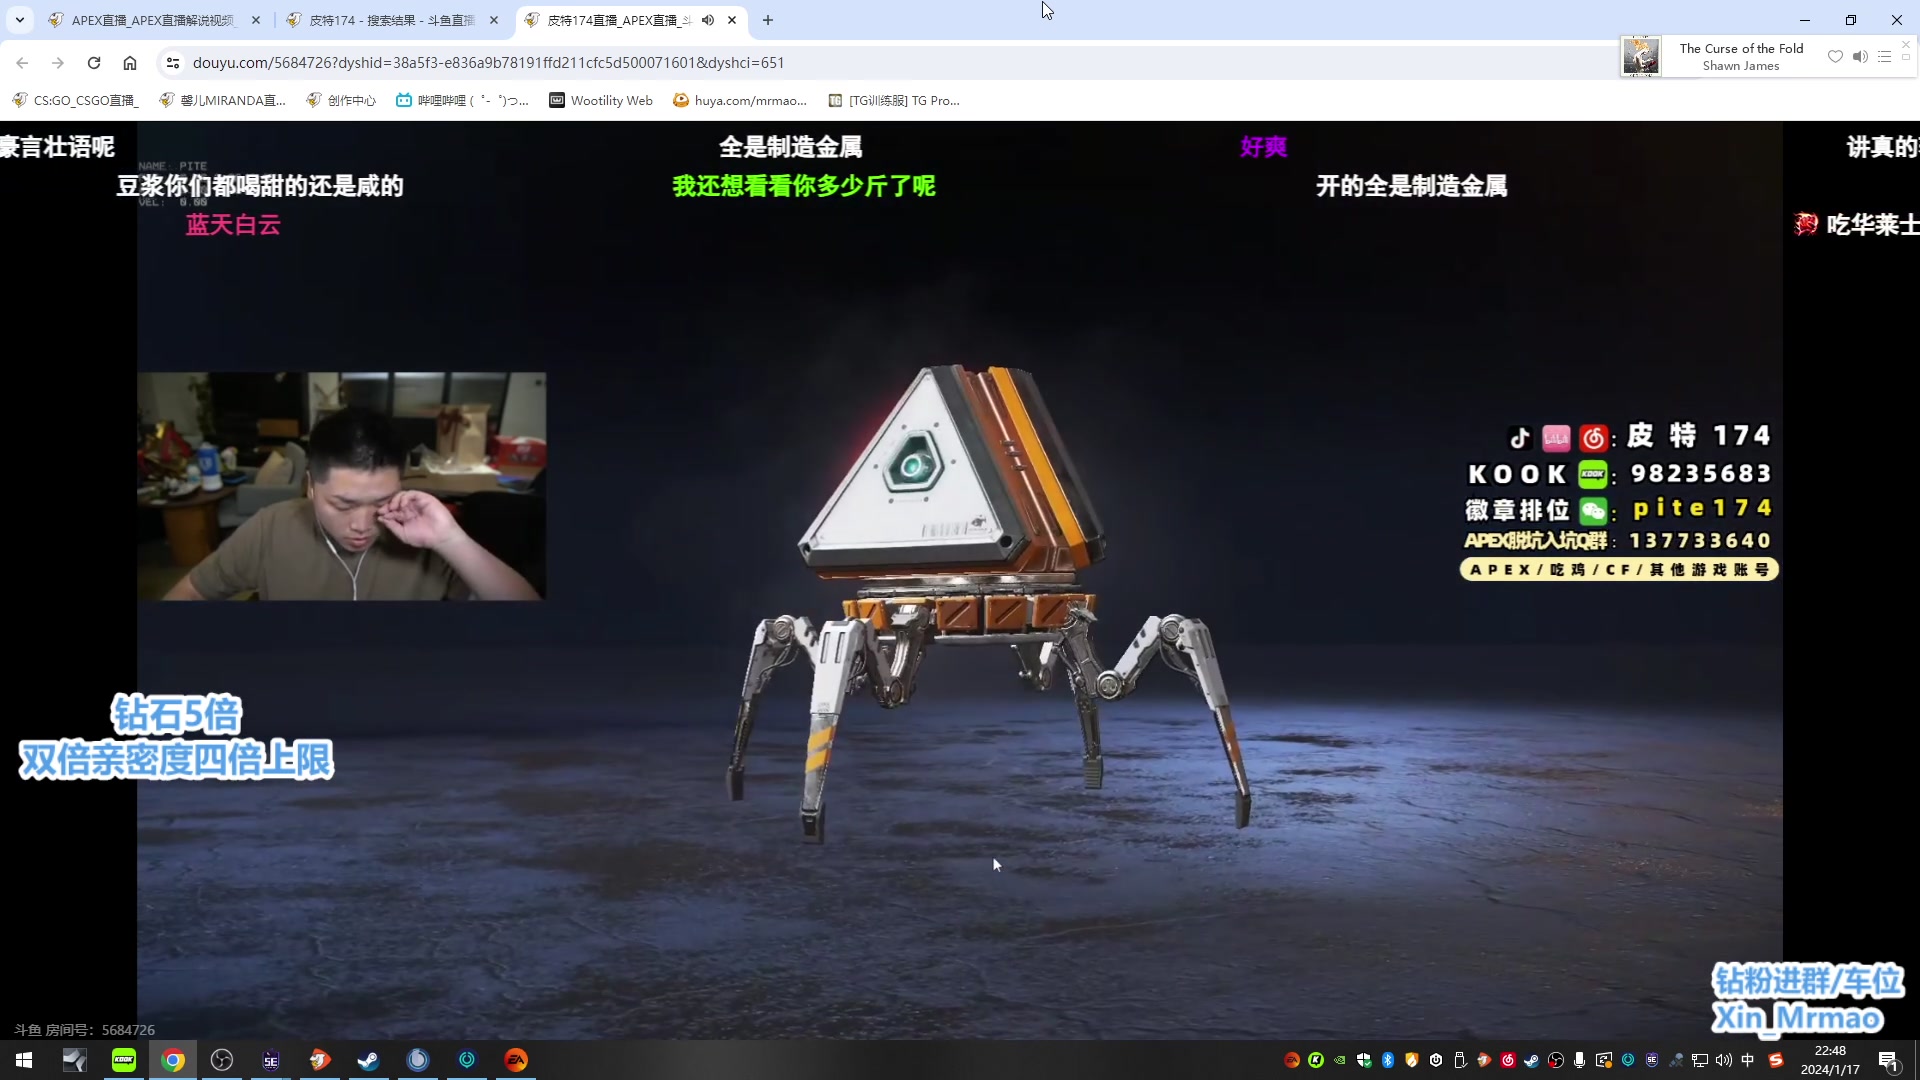Open the EA app from taskbar
The image size is (1920, 1080).
point(516,1060)
